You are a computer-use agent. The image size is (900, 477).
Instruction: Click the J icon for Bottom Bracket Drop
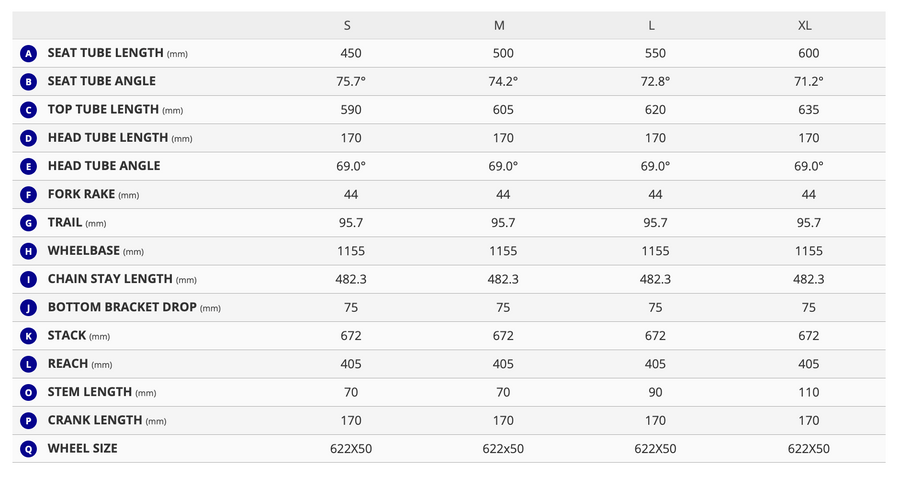(28, 308)
